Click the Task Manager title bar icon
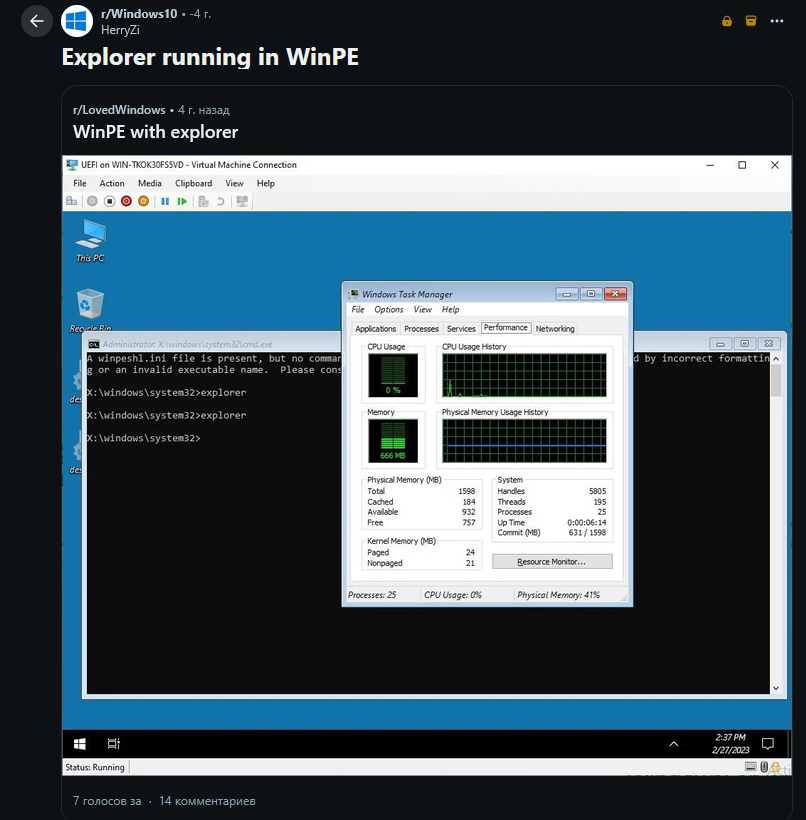This screenshot has width=806, height=820. [x=354, y=294]
